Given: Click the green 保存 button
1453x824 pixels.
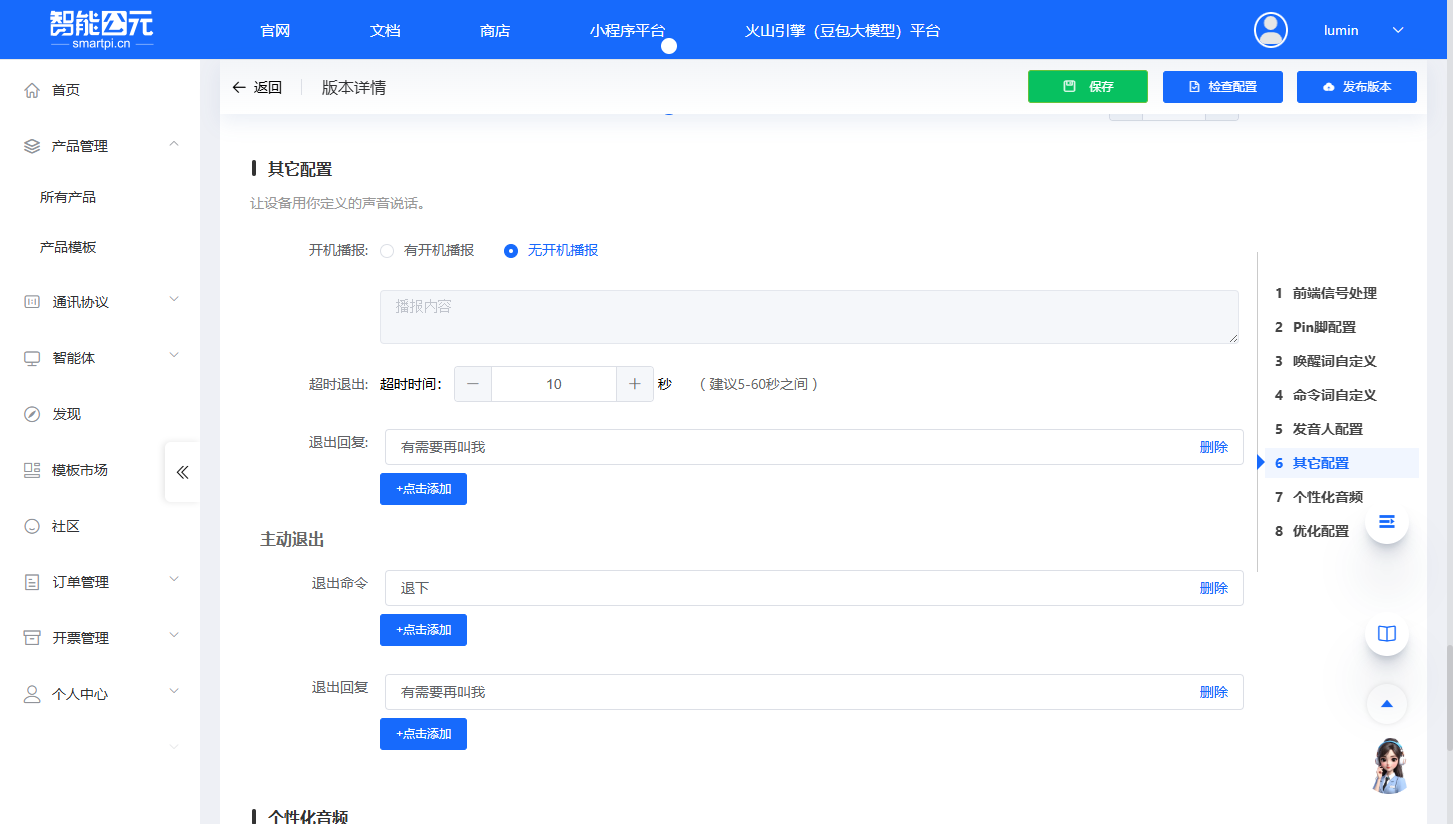Looking at the screenshot, I should 1087,87.
